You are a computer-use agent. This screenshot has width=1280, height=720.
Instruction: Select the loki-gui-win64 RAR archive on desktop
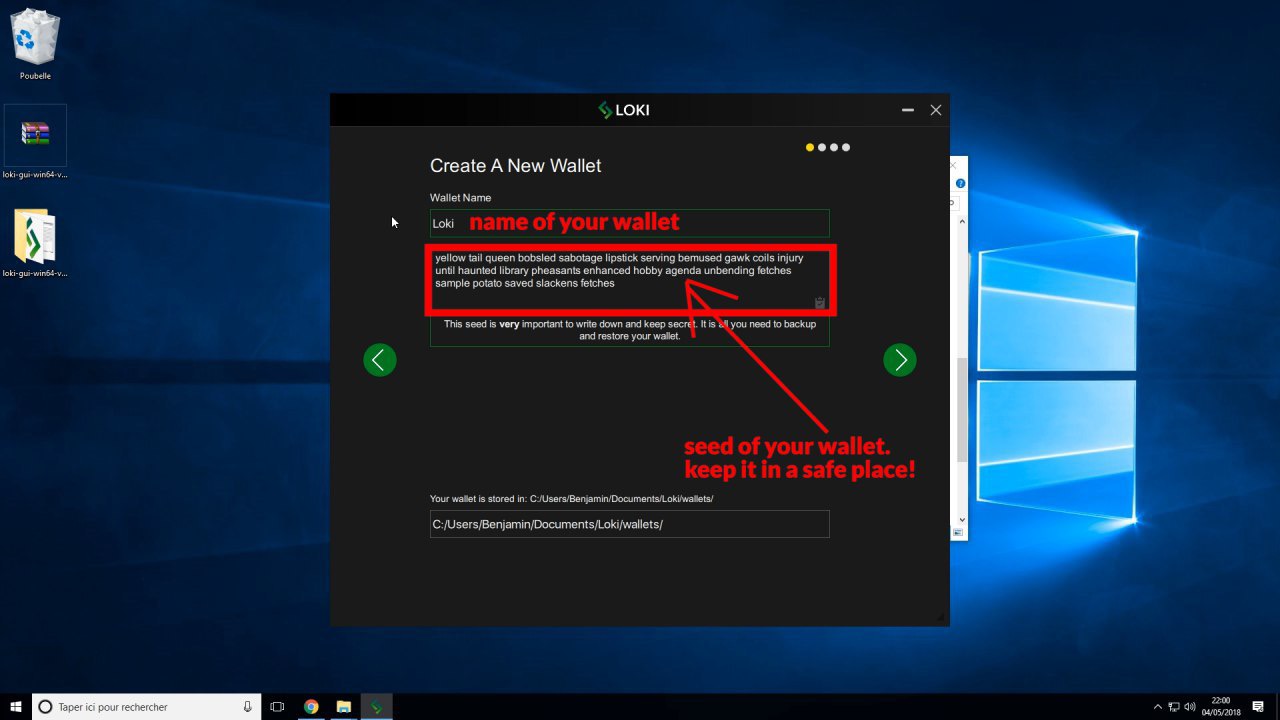coord(35,142)
